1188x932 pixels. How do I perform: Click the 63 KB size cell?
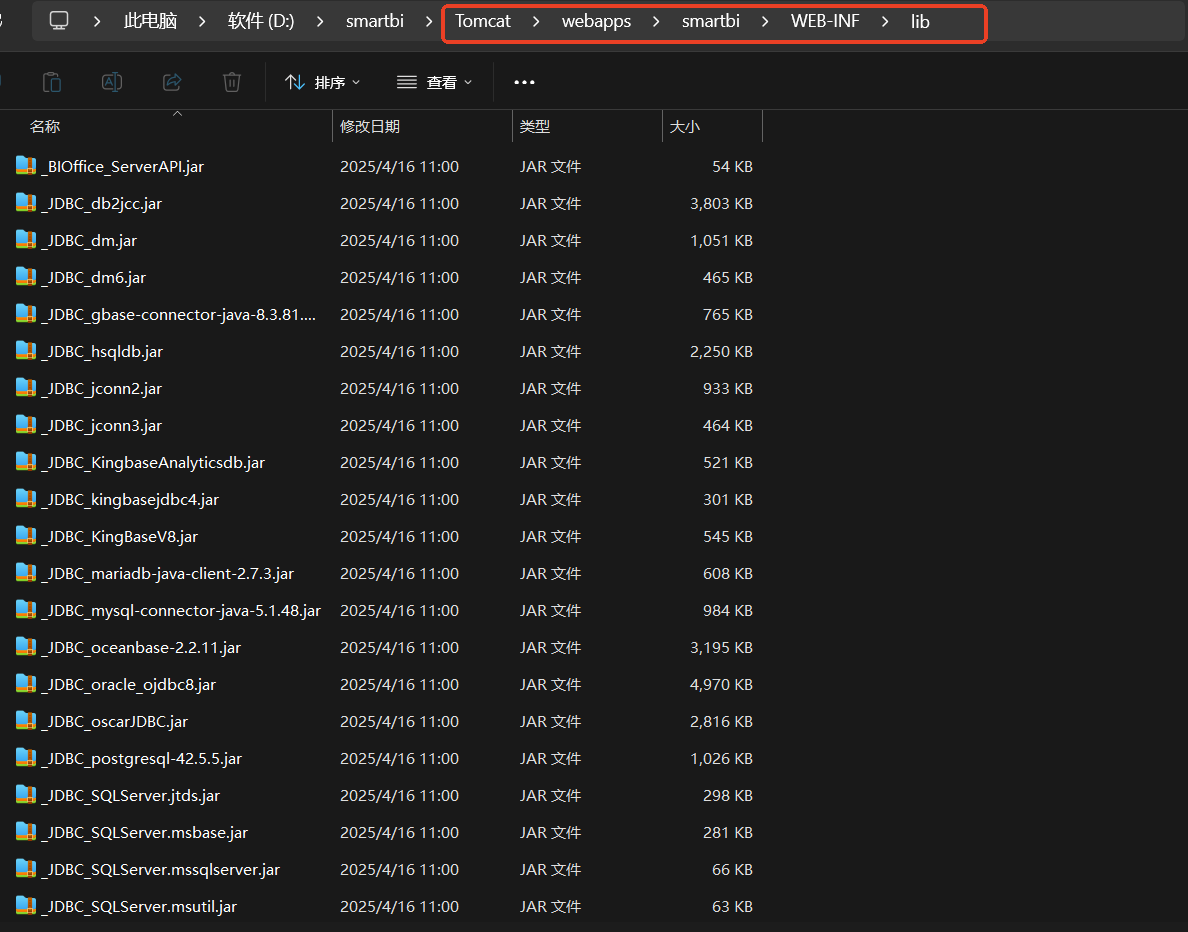click(733, 907)
